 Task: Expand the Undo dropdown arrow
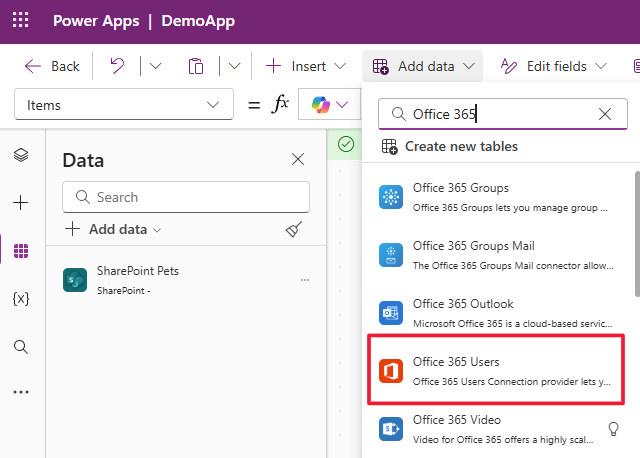[155, 66]
